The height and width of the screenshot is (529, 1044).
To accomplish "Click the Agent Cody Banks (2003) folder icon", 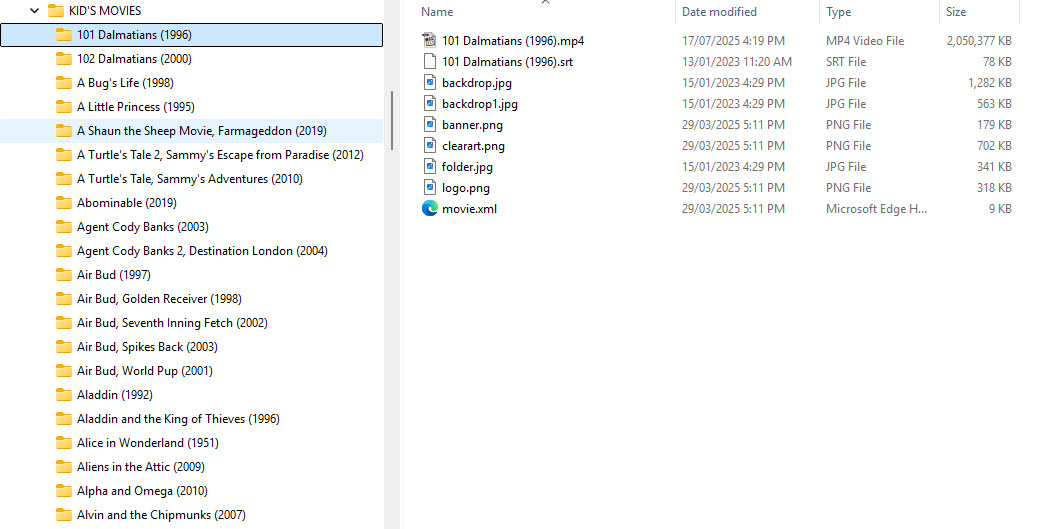I will (x=64, y=227).
